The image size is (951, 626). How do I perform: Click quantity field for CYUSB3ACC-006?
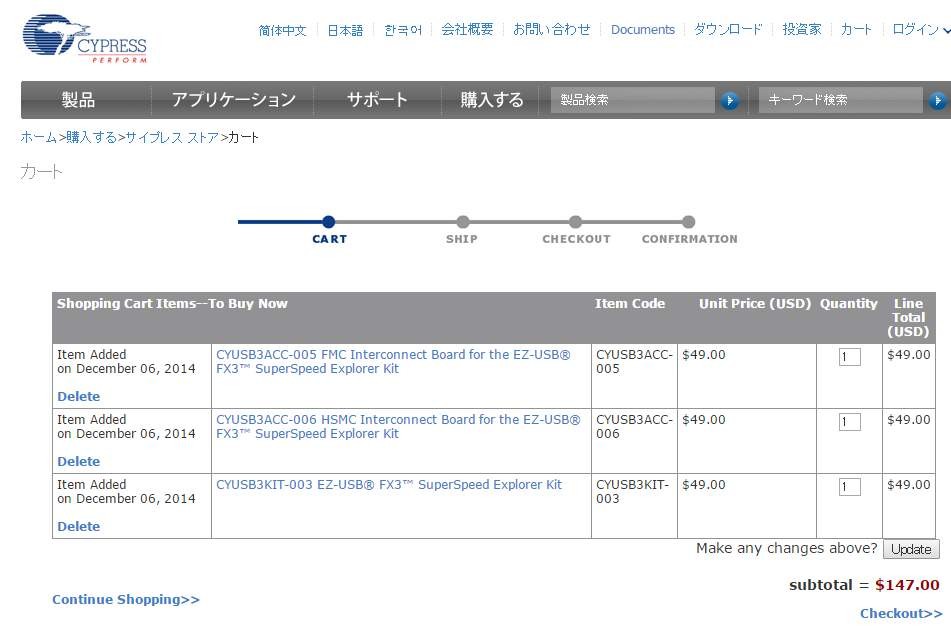[x=850, y=422]
